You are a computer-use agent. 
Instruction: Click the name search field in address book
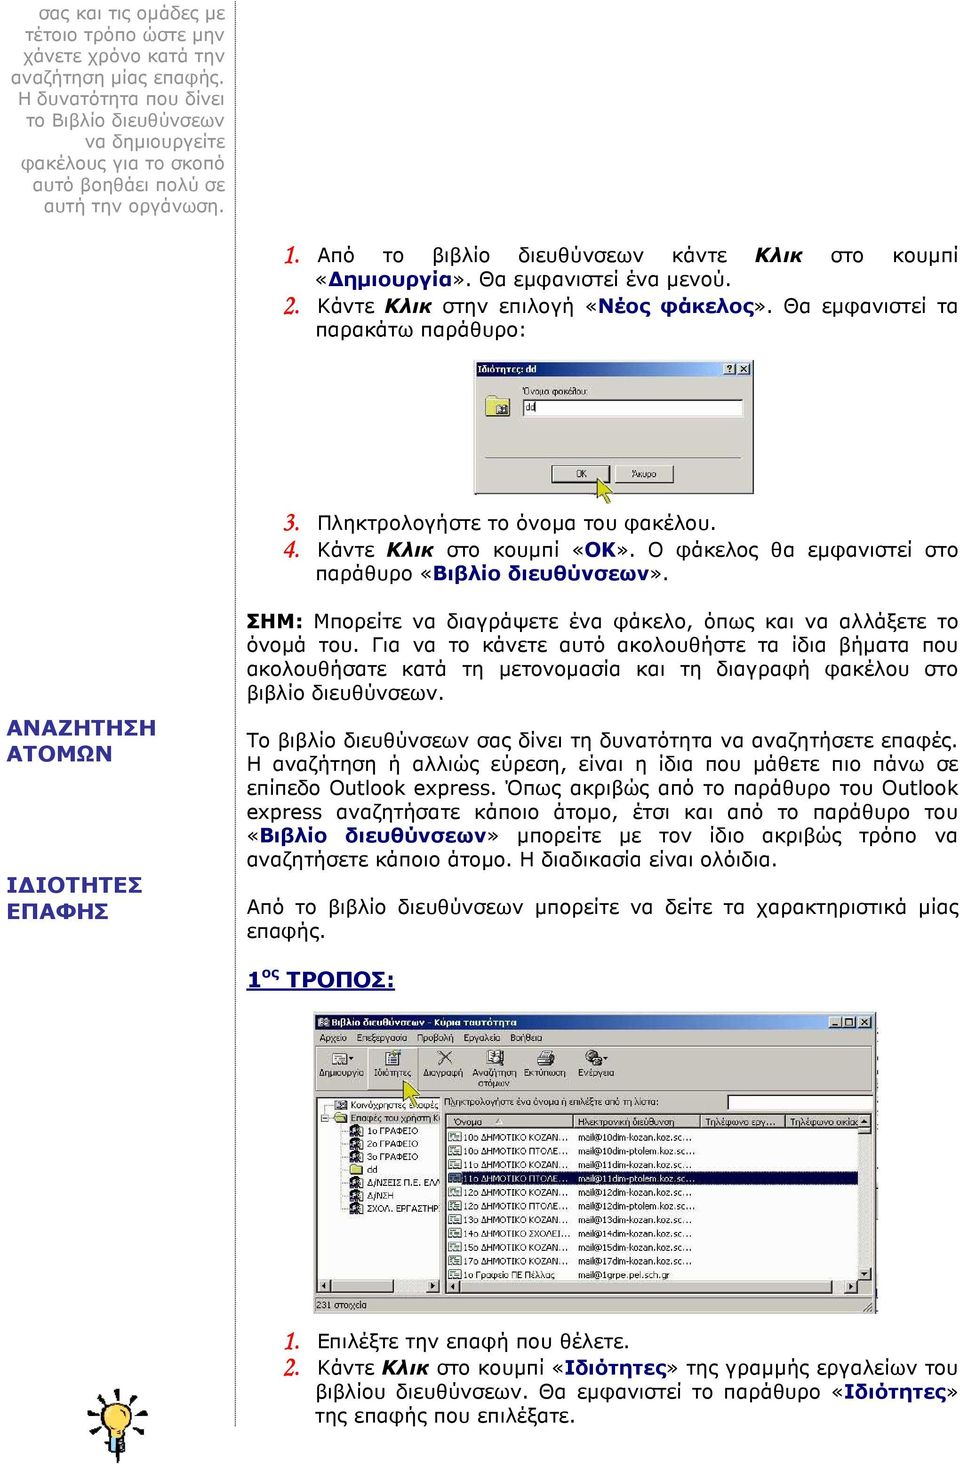pos(801,1102)
